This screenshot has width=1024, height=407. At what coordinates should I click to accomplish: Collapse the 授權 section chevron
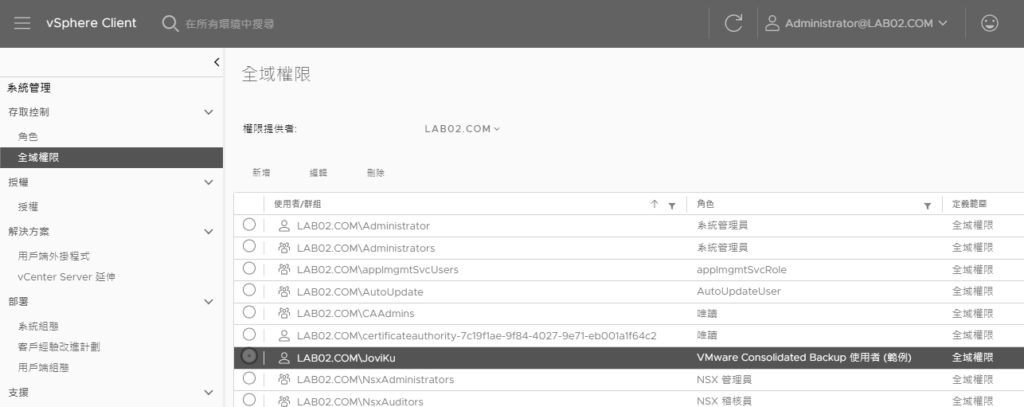click(208, 182)
